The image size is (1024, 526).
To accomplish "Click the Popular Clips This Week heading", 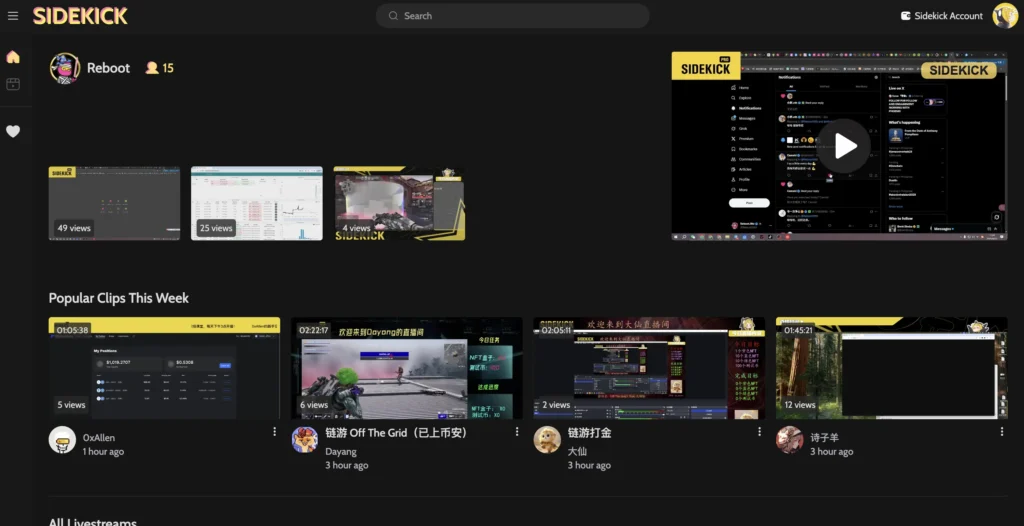I will (119, 298).
